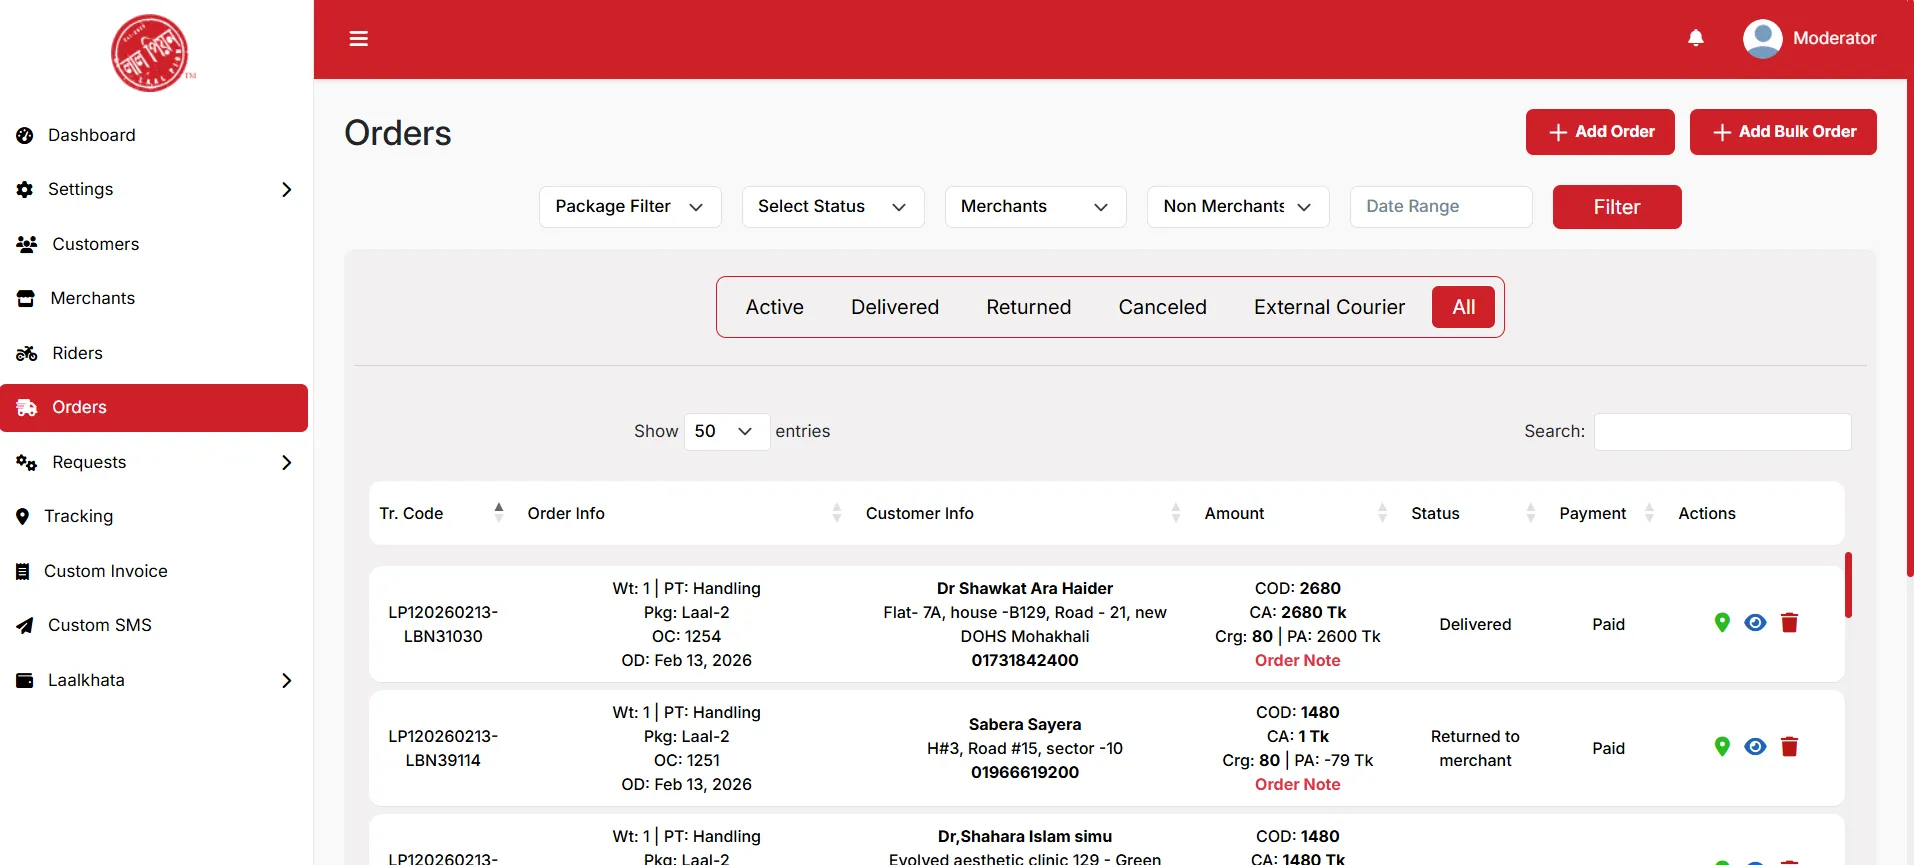
Task: Click the Date Range input field
Action: coord(1441,207)
